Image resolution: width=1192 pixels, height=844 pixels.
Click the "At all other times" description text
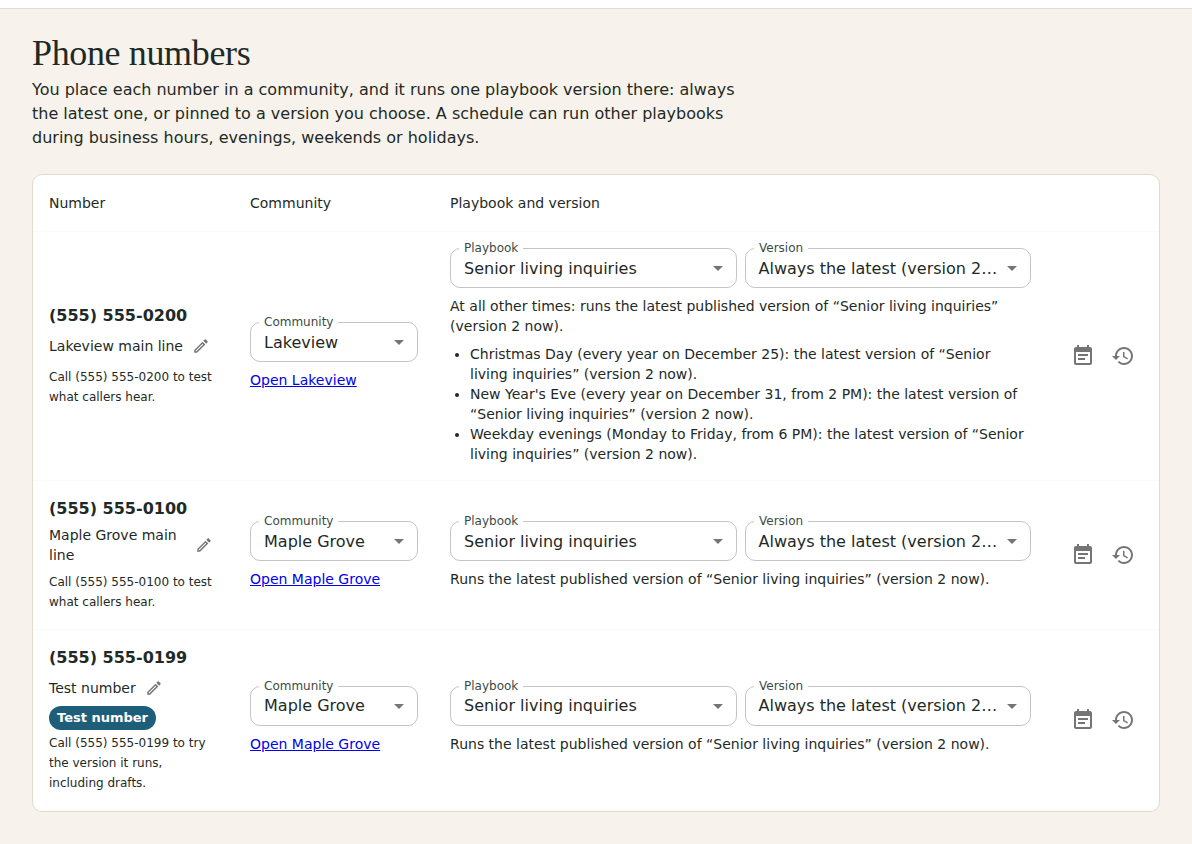(724, 316)
